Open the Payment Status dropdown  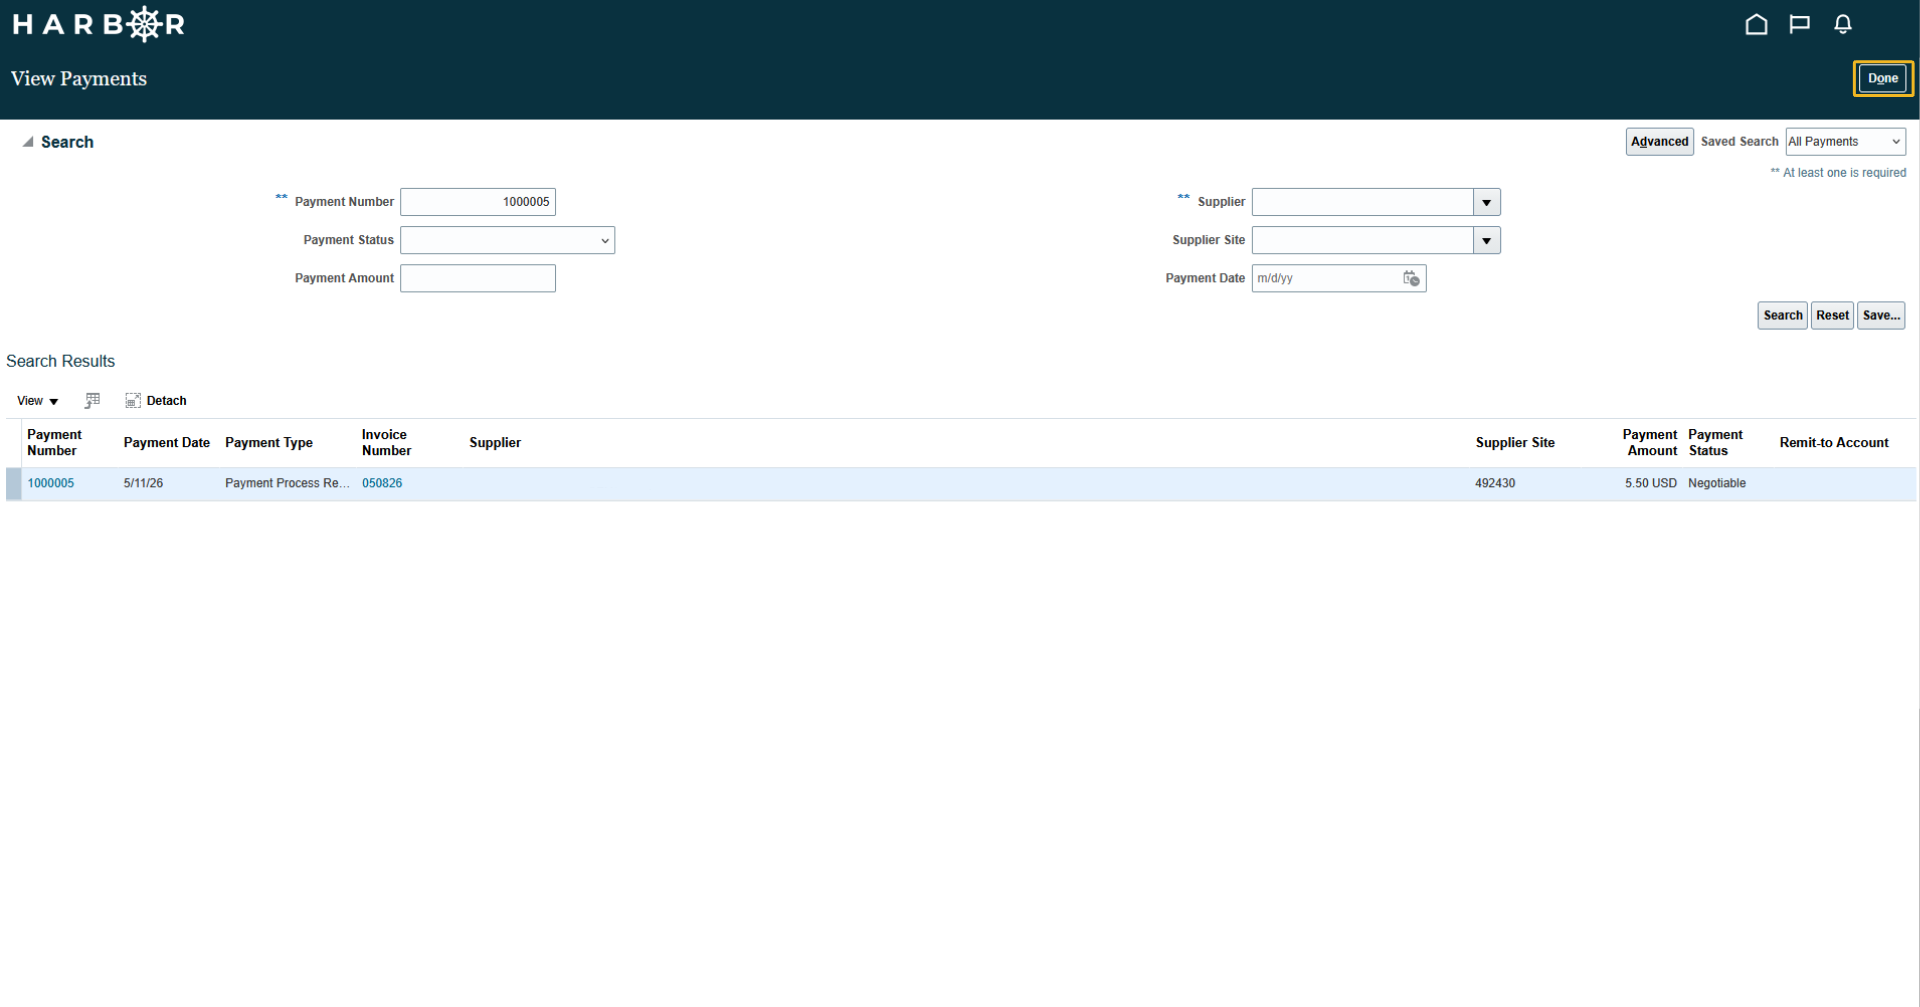click(507, 240)
